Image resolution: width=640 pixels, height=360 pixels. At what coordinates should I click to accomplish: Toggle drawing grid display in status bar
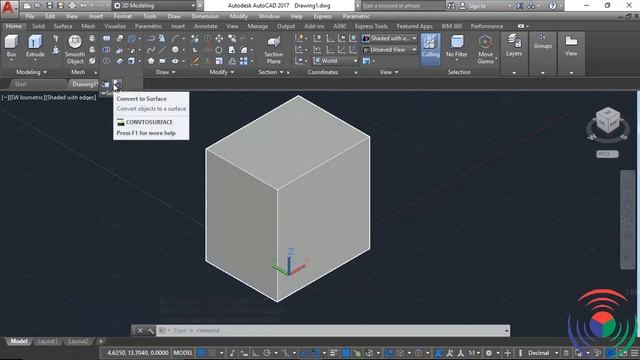(202, 353)
